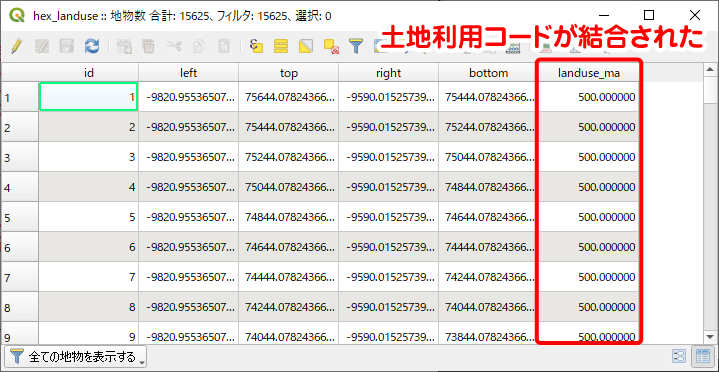This screenshot has width=719, height=372.
Task: Close the hex_landuse attribute table window
Action: [695, 15]
